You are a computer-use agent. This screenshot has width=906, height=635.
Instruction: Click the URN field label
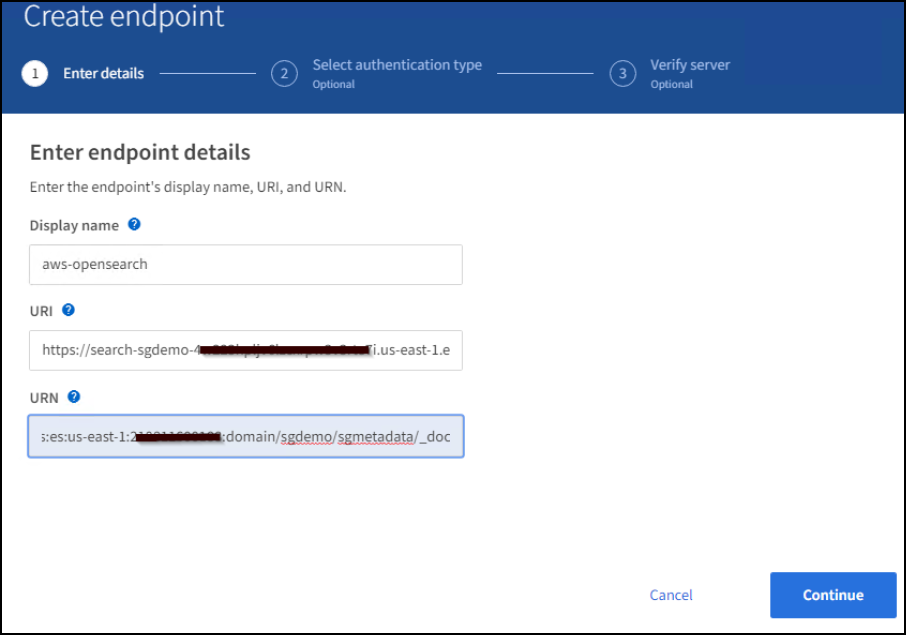[43, 398]
